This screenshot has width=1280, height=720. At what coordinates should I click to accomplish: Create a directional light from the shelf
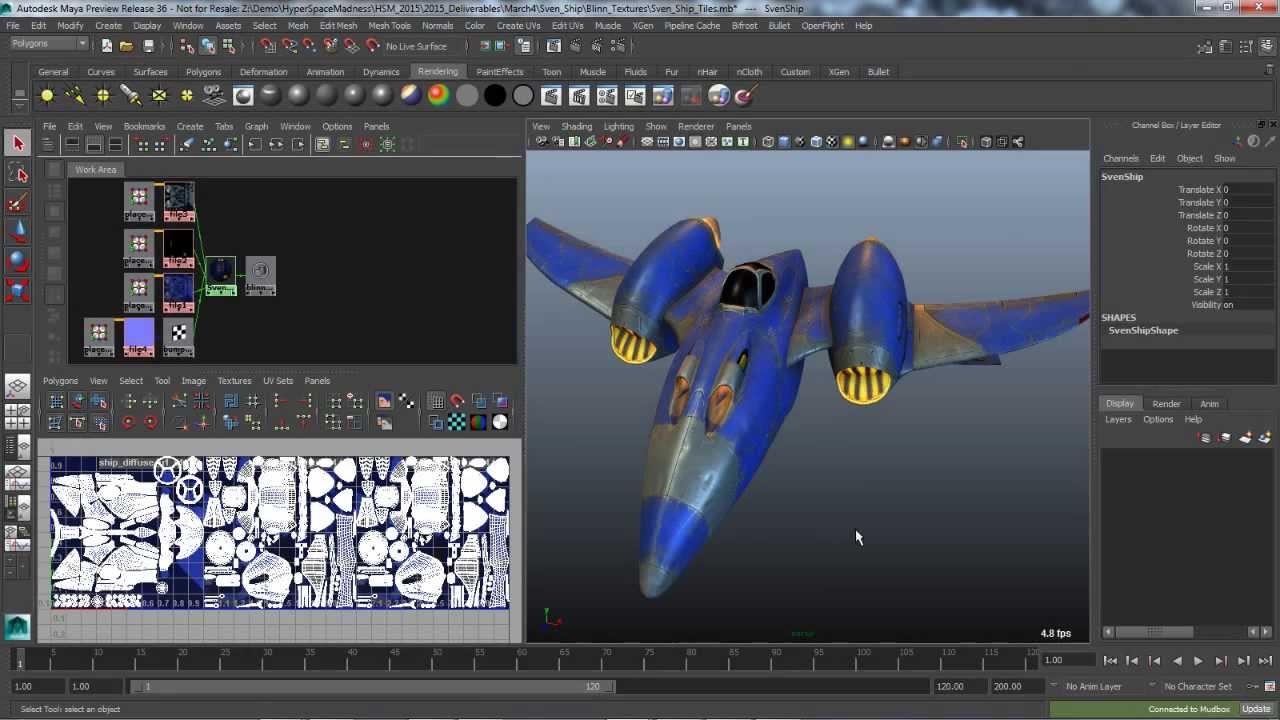pyautogui.click(x=75, y=96)
